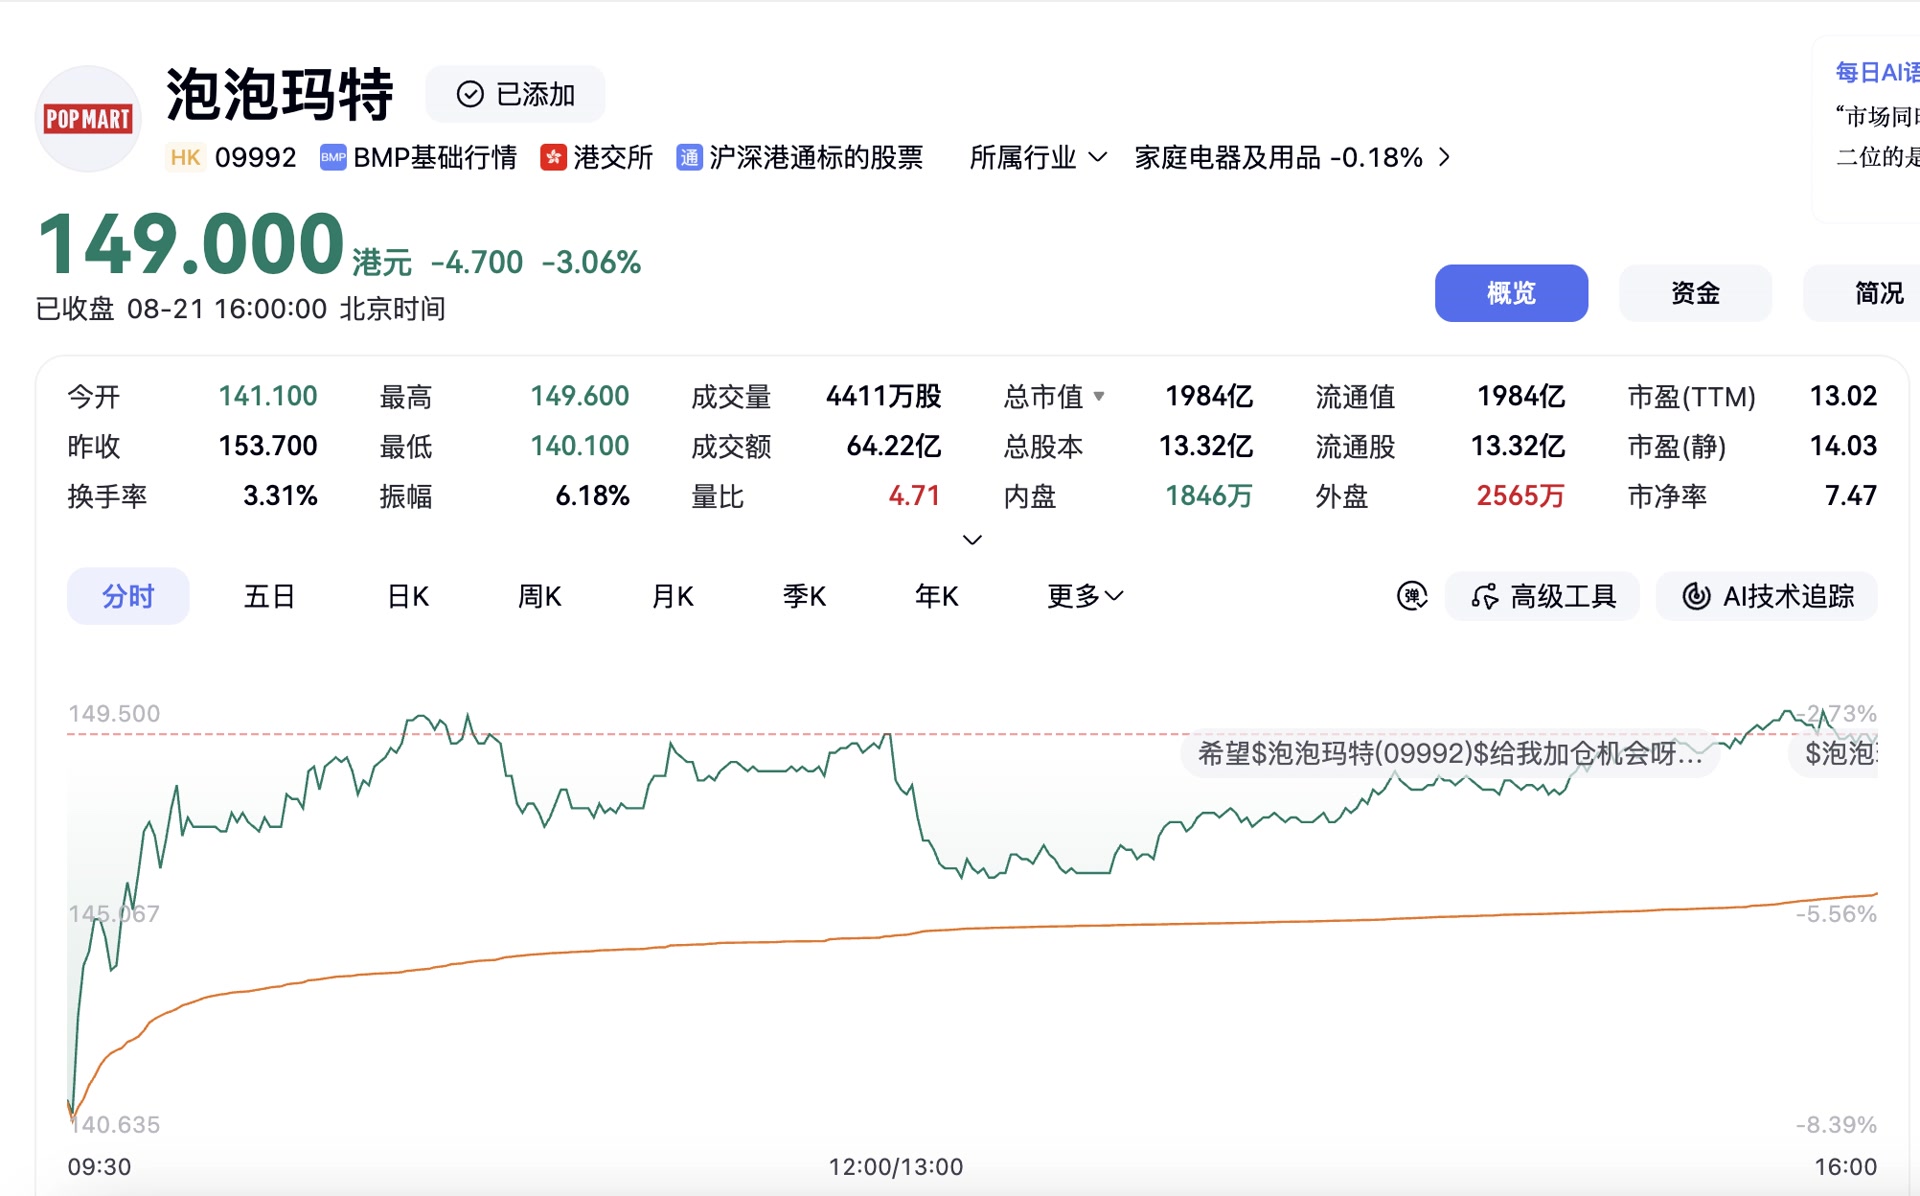1920x1196 pixels.
Task: Click the HK market tag
Action: pyautogui.click(x=185, y=158)
